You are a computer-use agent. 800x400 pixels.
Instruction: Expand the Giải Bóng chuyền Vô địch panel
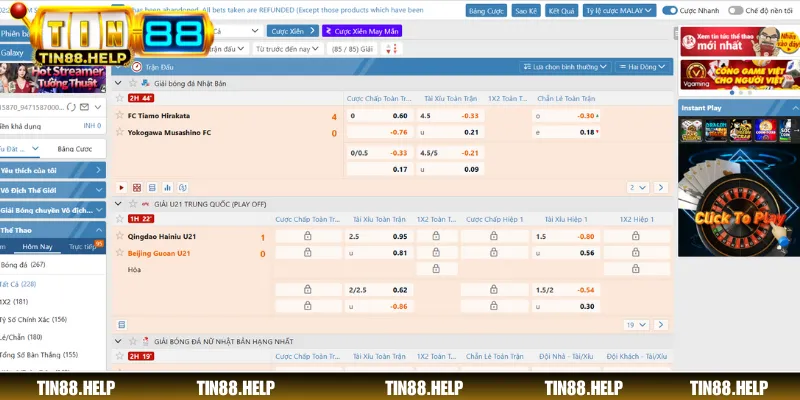[x=52, y=210]
